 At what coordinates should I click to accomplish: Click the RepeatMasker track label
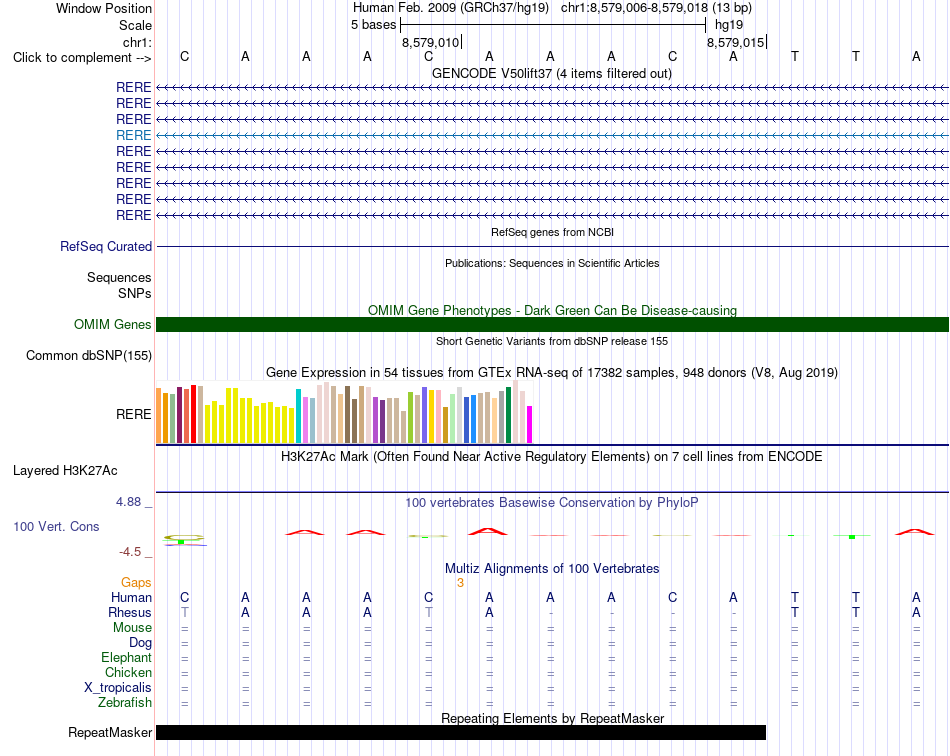point(110,732)
